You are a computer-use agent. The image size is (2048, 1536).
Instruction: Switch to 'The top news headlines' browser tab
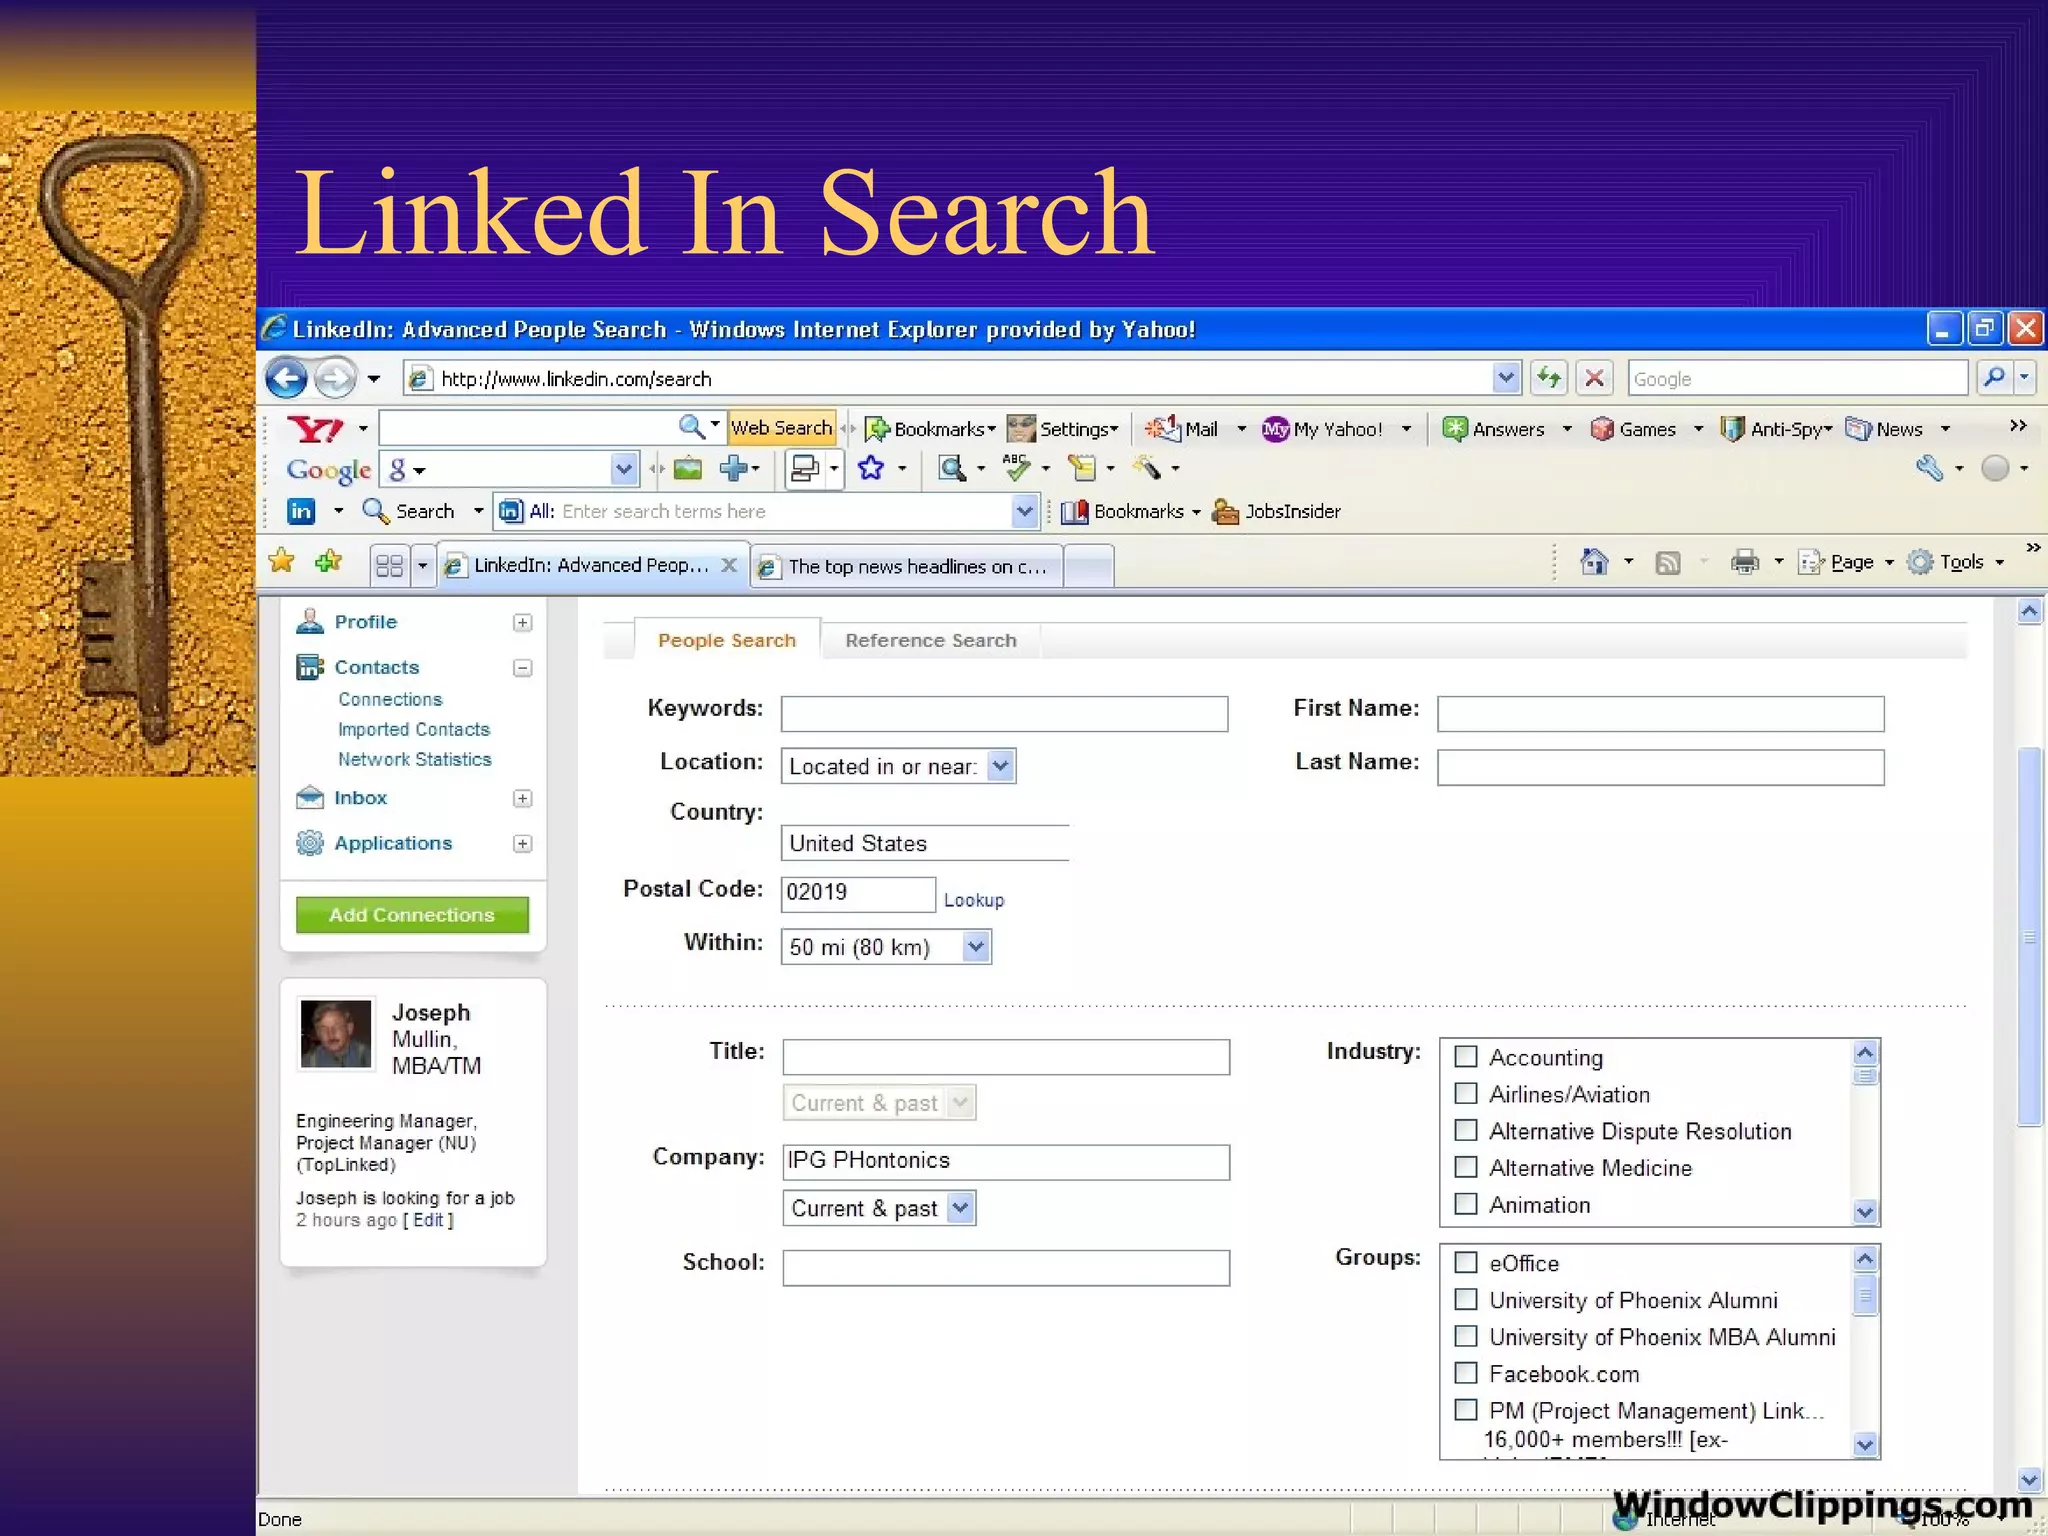[905, 566]
